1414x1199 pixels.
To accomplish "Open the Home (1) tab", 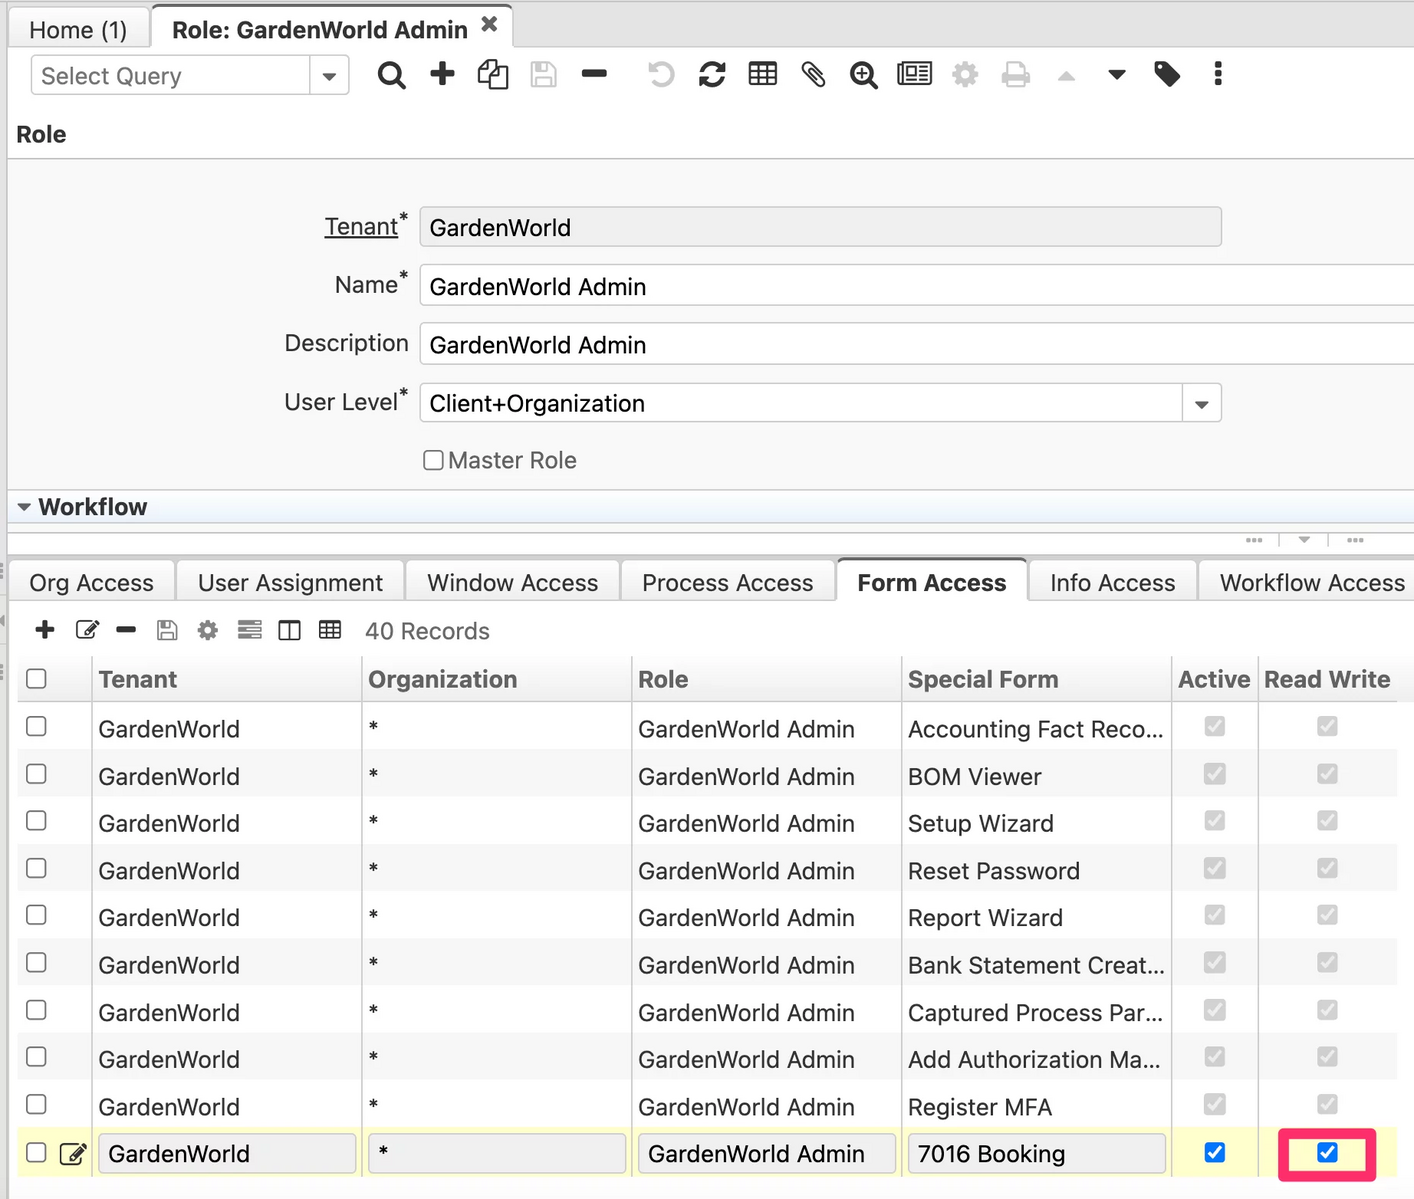I will [78, 30].
